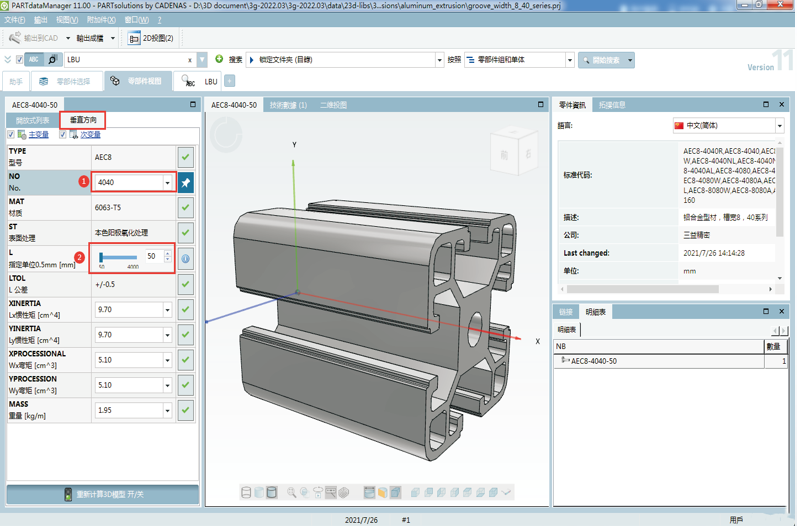This screenshot has height=526, width=797.
Task: Click the 2D投图(2) button
Action: pos(151,38)
